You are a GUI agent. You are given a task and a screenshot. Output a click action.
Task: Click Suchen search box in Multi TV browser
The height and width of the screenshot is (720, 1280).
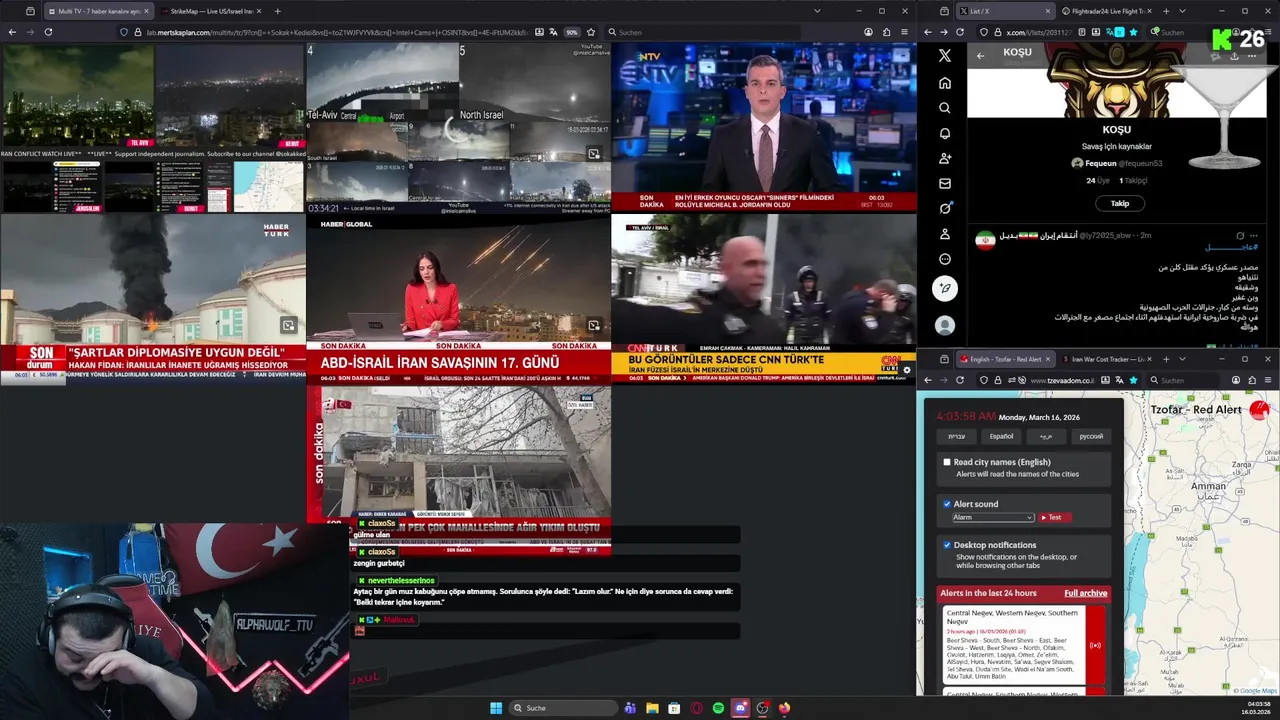coord(704,32)
